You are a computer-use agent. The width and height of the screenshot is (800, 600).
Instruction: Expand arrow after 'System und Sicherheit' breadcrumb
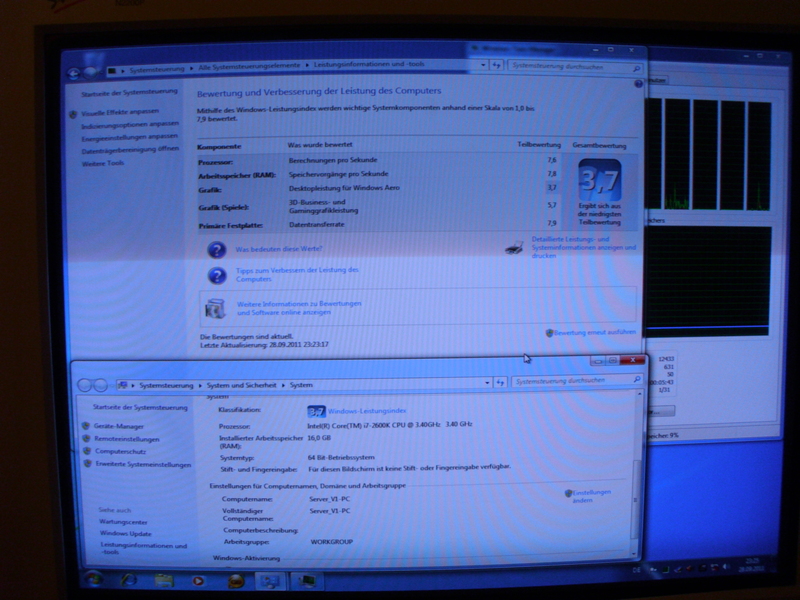[x=283, y=385]
